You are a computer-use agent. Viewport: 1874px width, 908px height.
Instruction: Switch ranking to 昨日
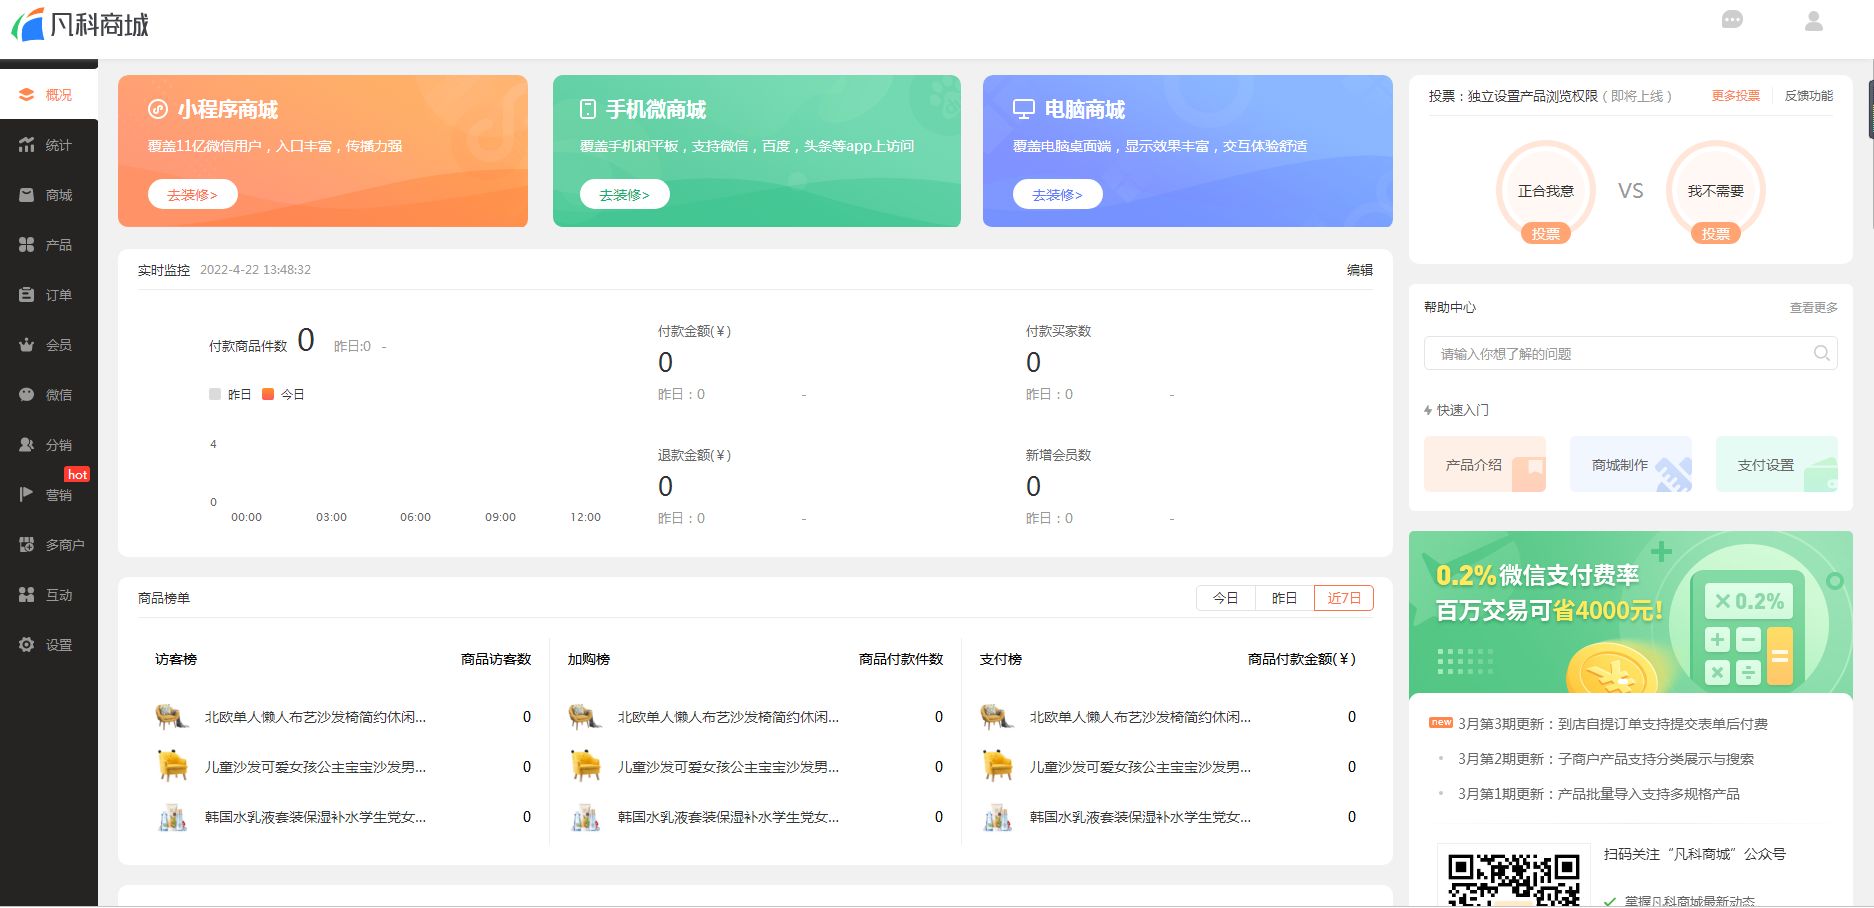tap(1284, 598)
